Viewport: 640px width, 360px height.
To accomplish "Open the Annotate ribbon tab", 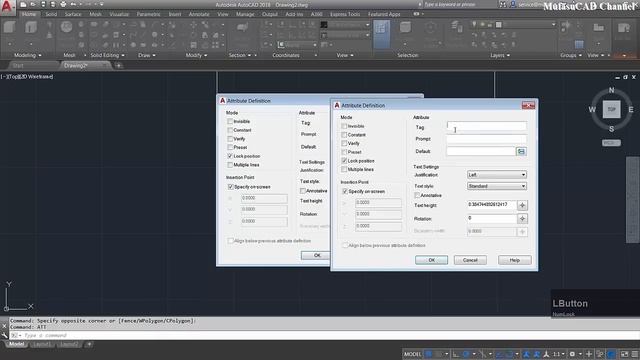I will (x=199, y=14).
